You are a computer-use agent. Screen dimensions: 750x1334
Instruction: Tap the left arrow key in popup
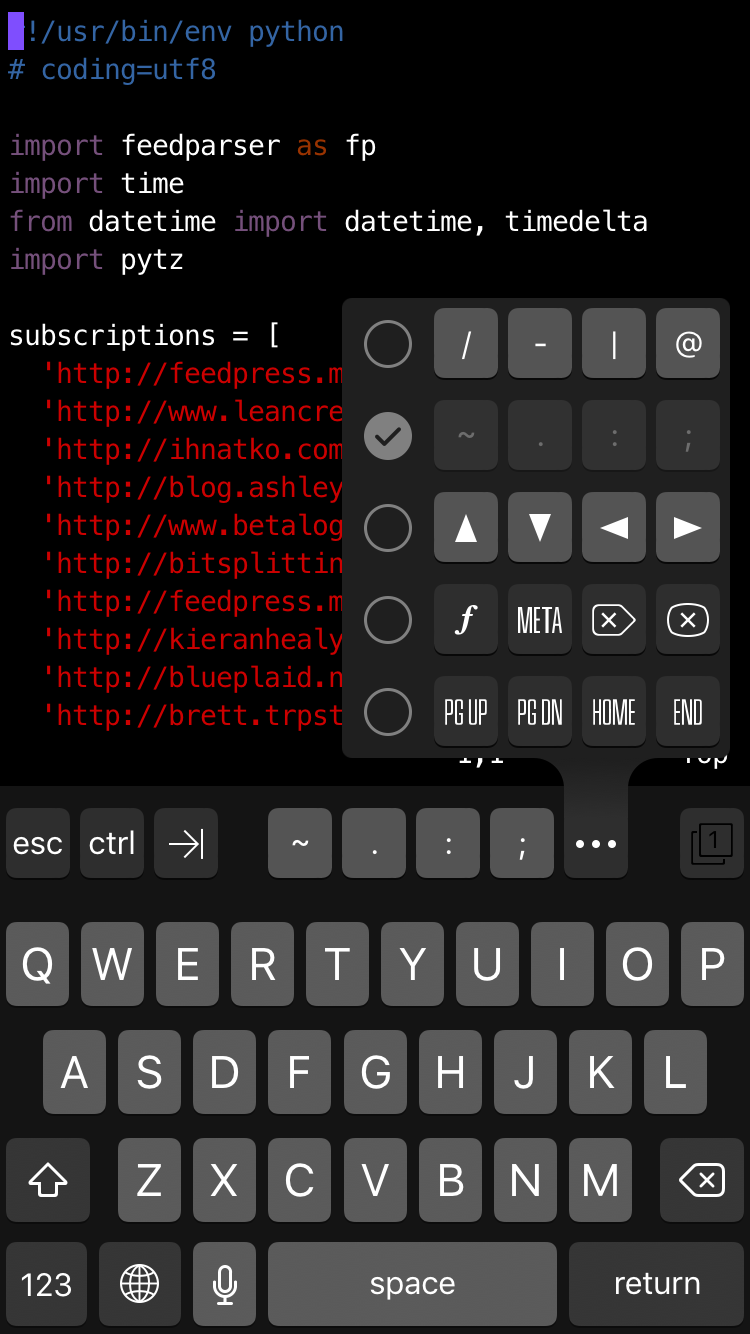(614, 527)
